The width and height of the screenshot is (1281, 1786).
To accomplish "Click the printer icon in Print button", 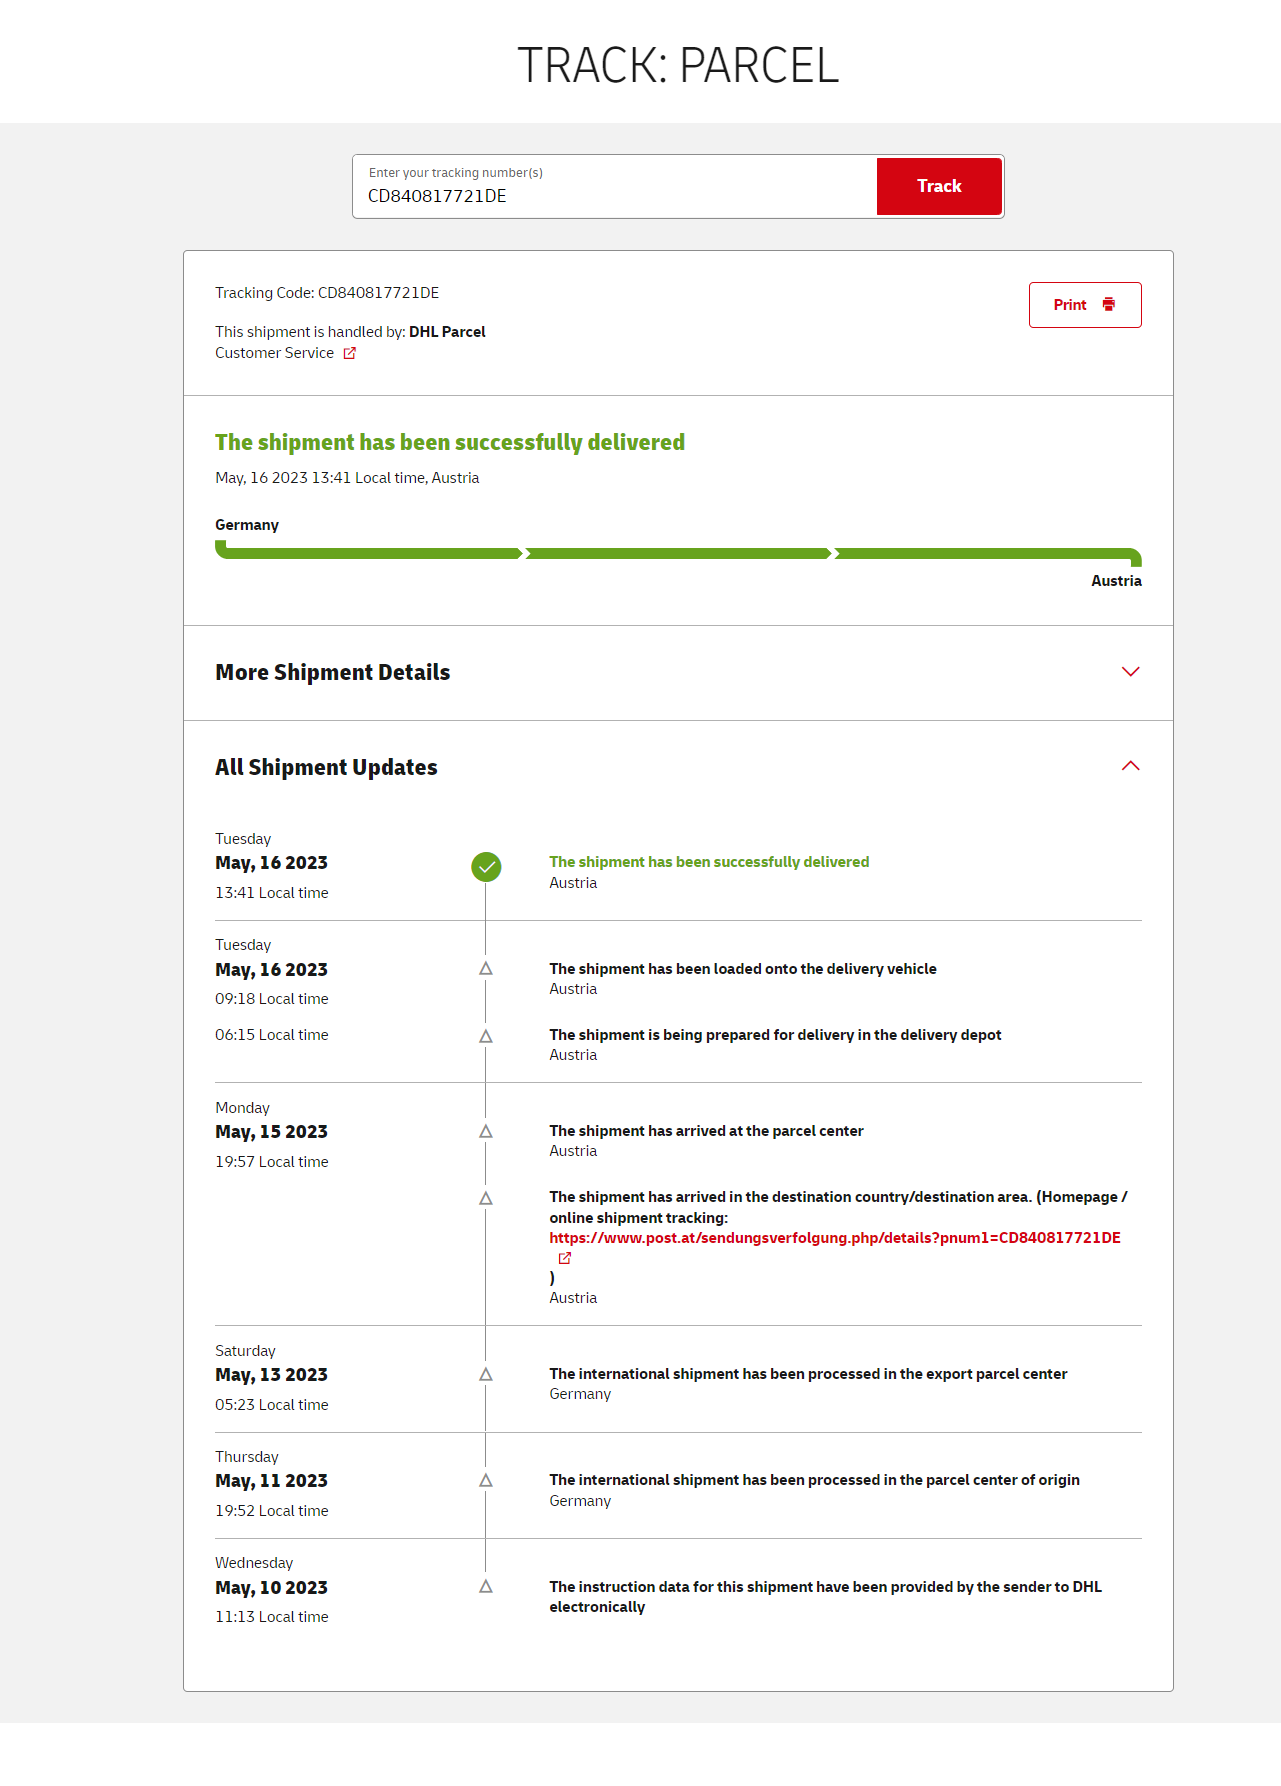I will 1108,304.
